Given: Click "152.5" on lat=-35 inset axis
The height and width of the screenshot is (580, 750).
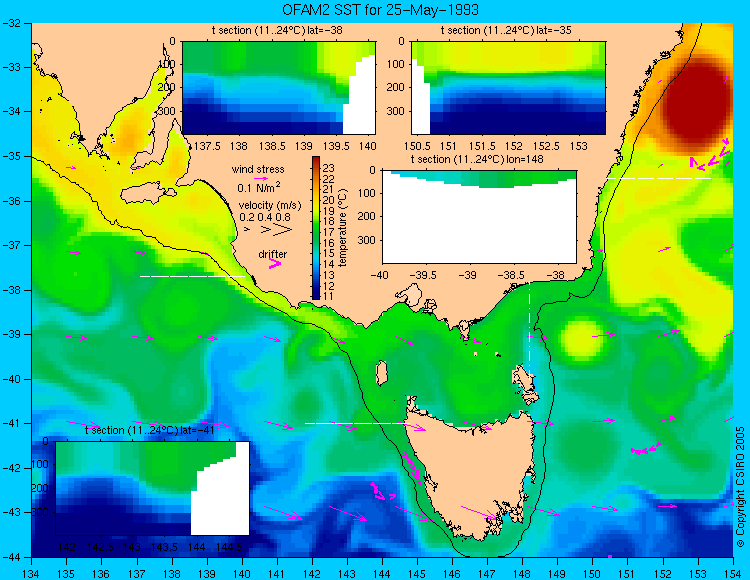Looking at the screenshot, I should (546, 145).
